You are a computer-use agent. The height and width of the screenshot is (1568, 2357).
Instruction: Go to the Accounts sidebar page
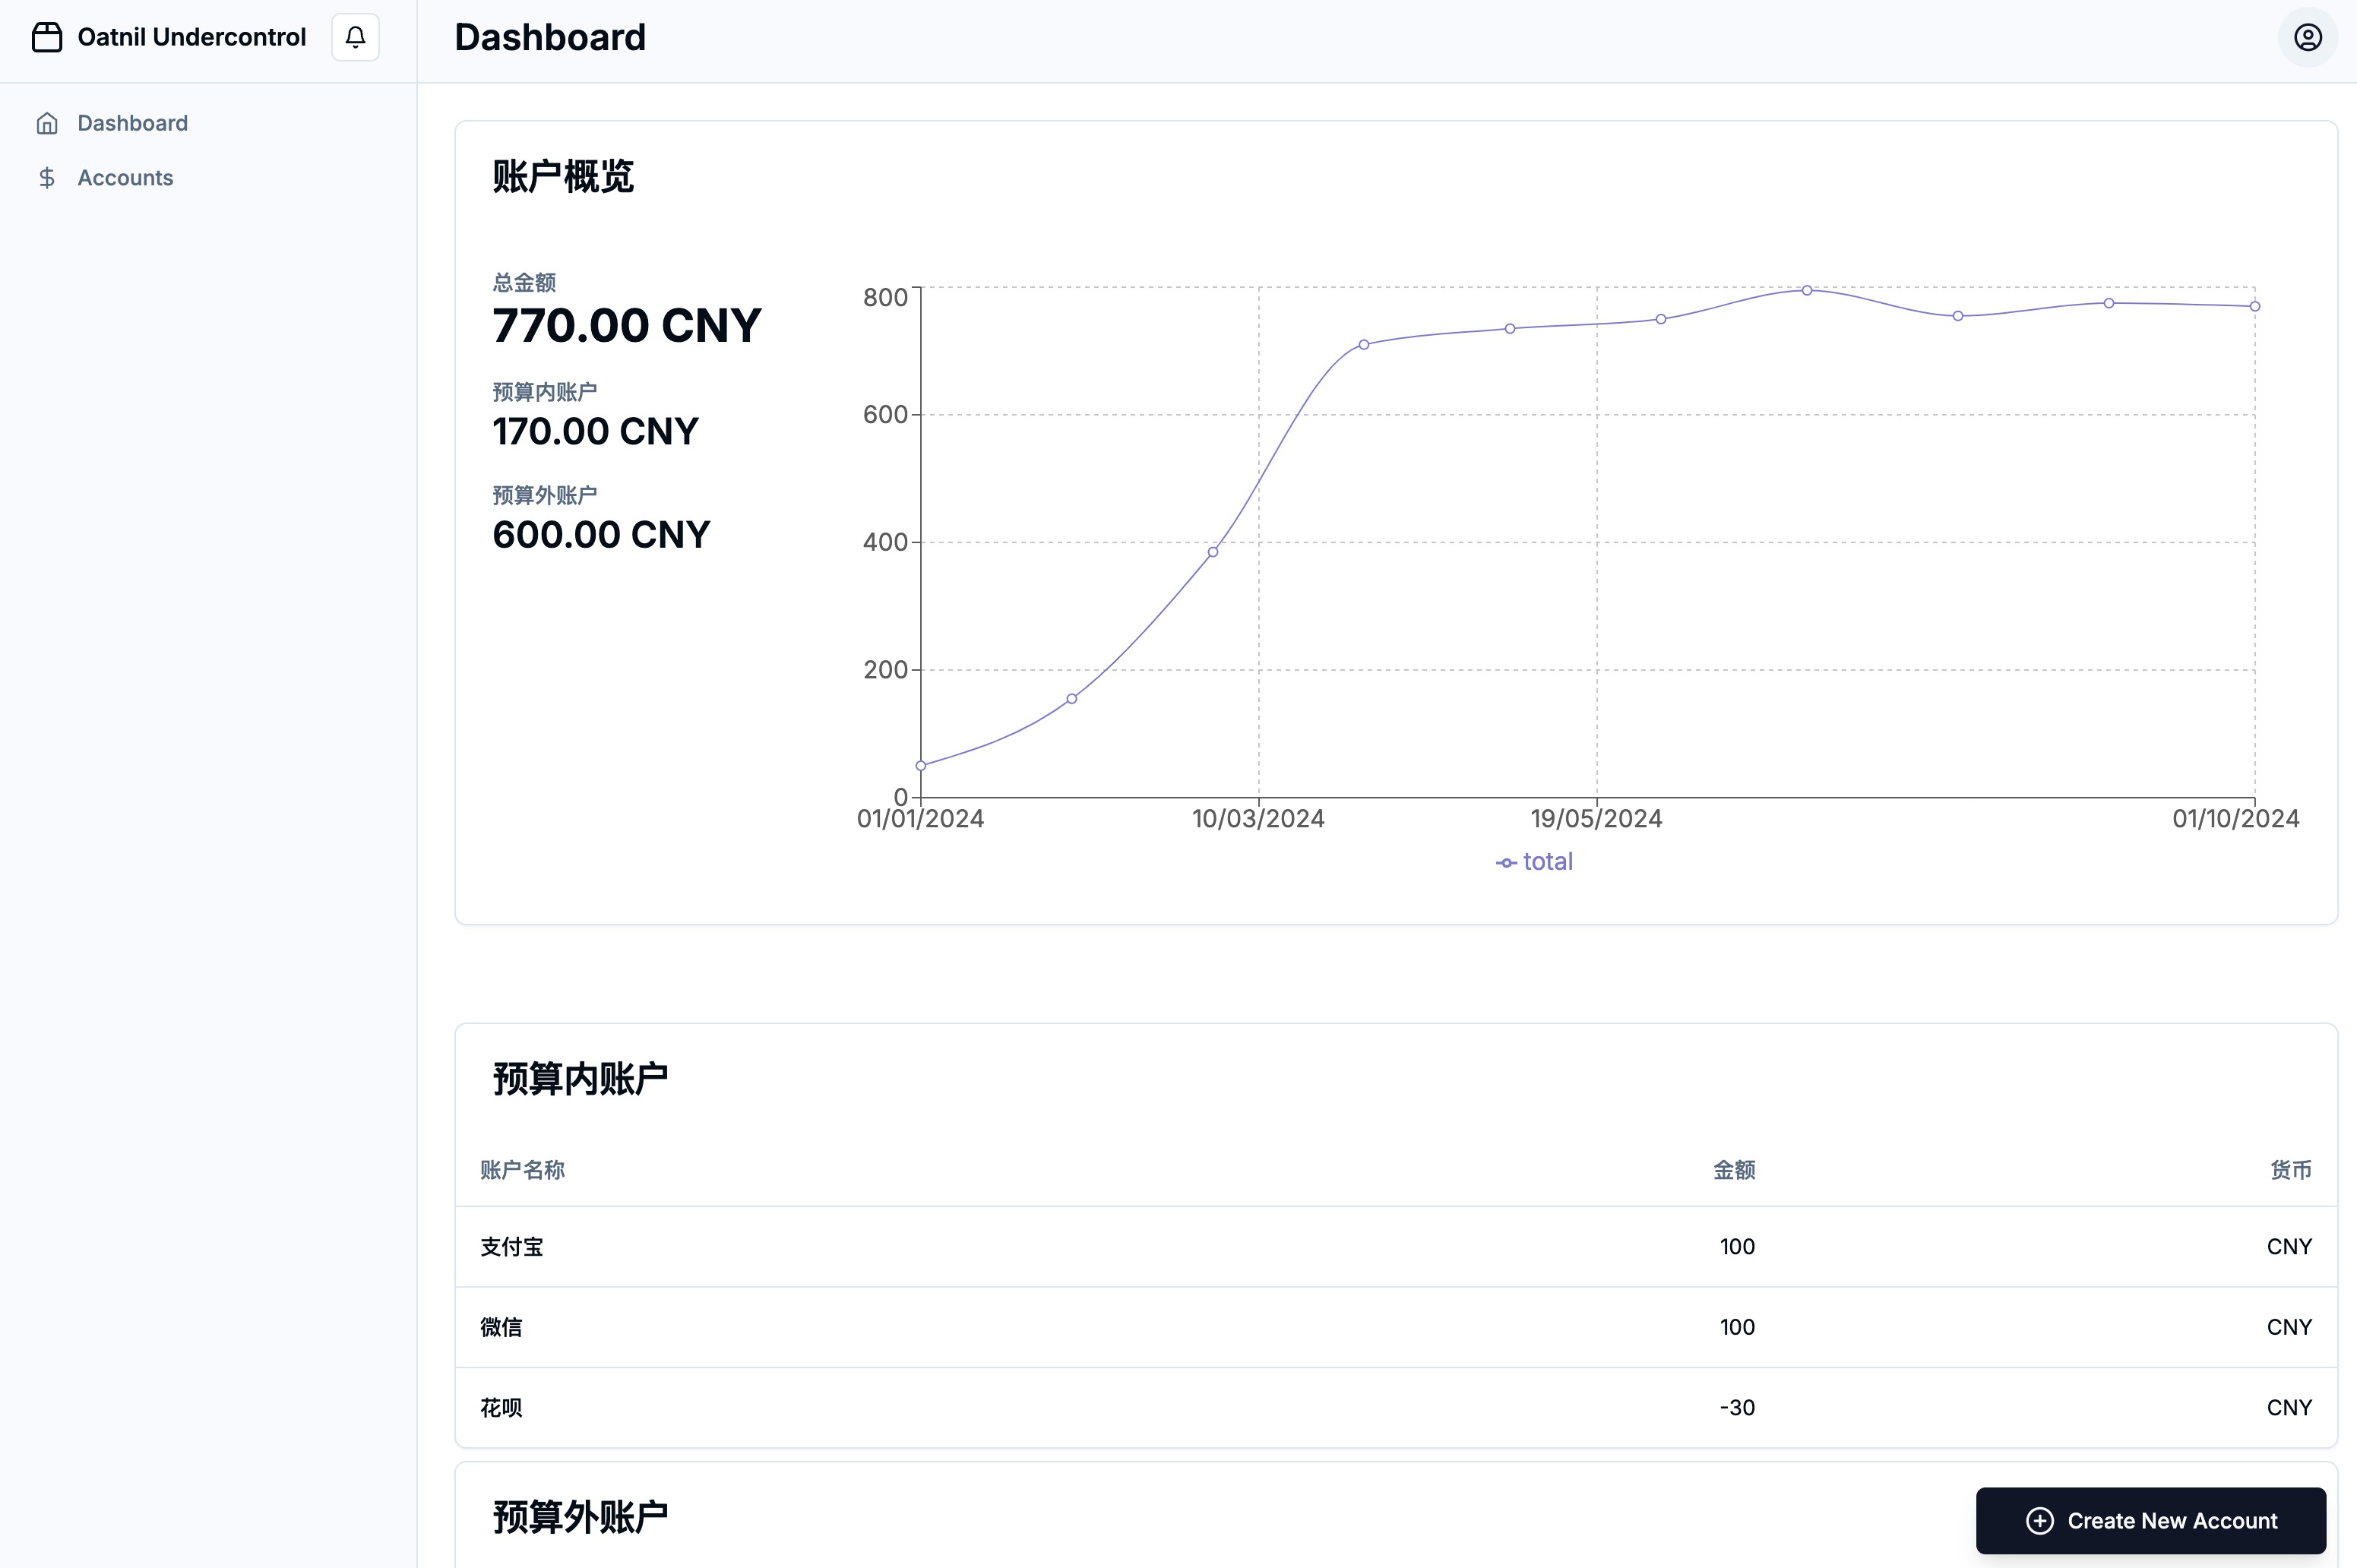(x=125, y=178)
